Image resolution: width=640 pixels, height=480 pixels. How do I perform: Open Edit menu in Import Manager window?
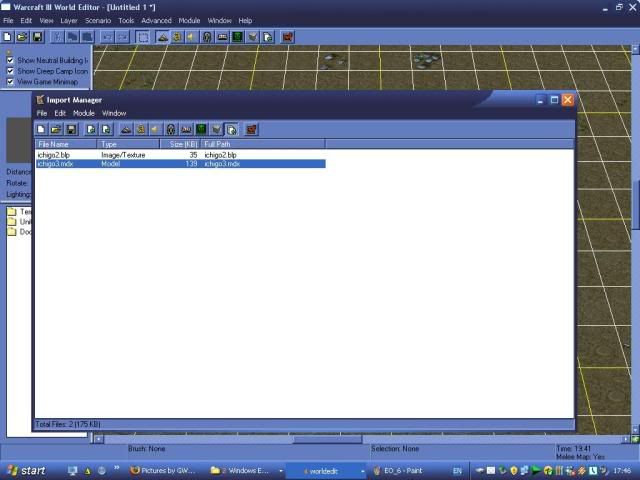tap(60, 113)
